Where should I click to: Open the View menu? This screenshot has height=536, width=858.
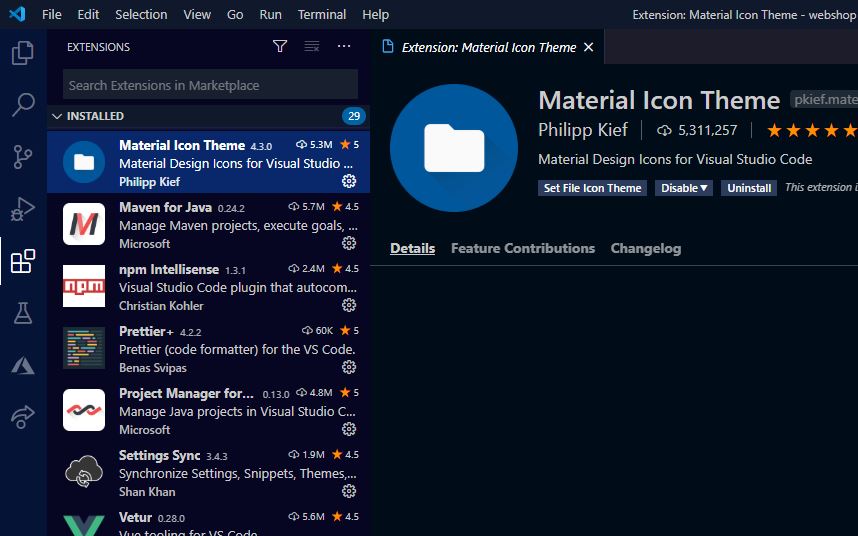197,14
